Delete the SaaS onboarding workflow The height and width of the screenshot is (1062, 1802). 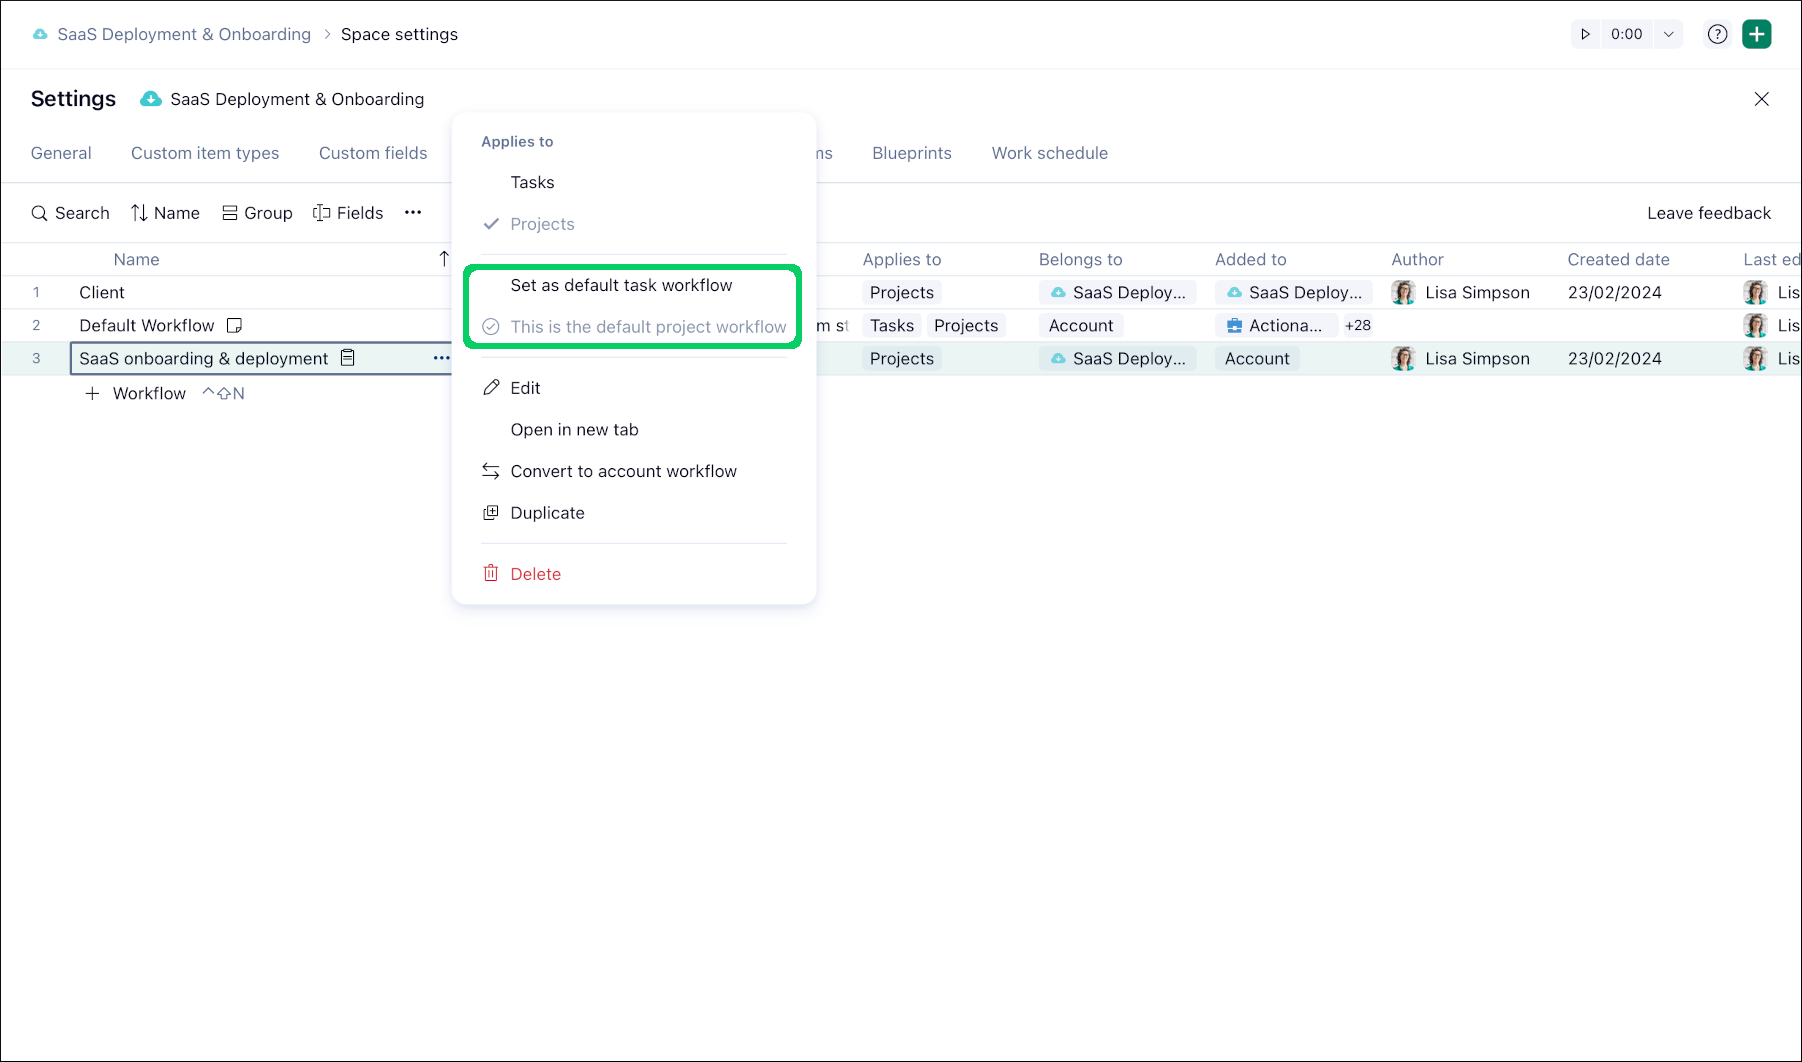(535, 574)
